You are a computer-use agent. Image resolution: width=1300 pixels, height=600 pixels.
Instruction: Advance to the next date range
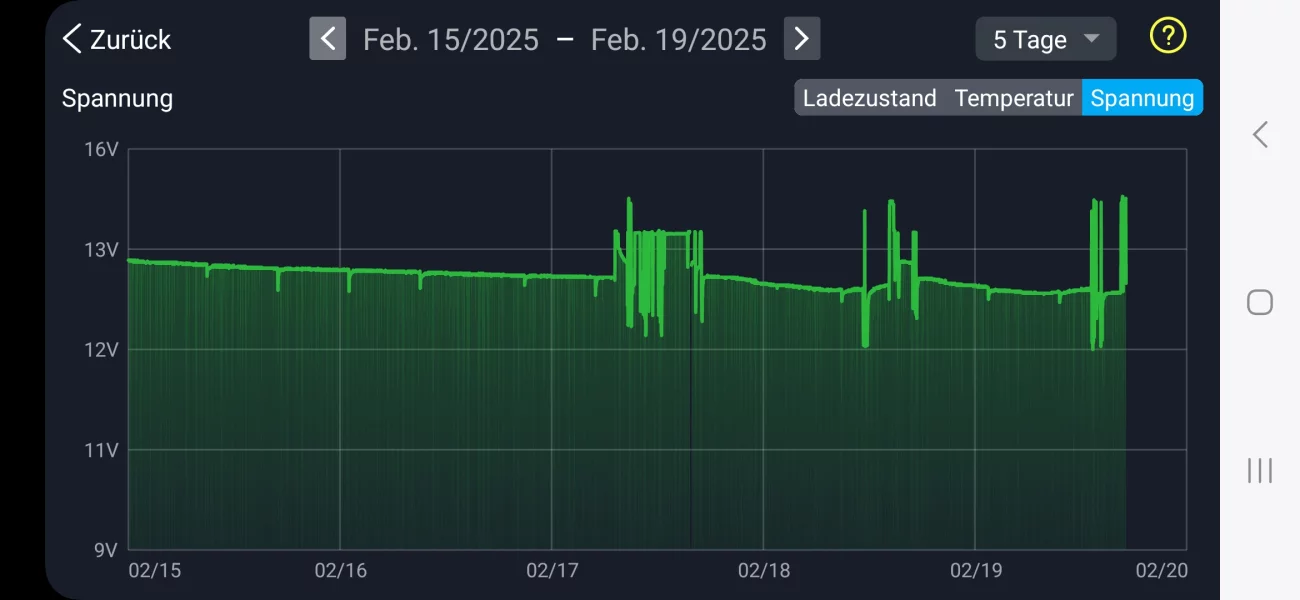point(801,39)
